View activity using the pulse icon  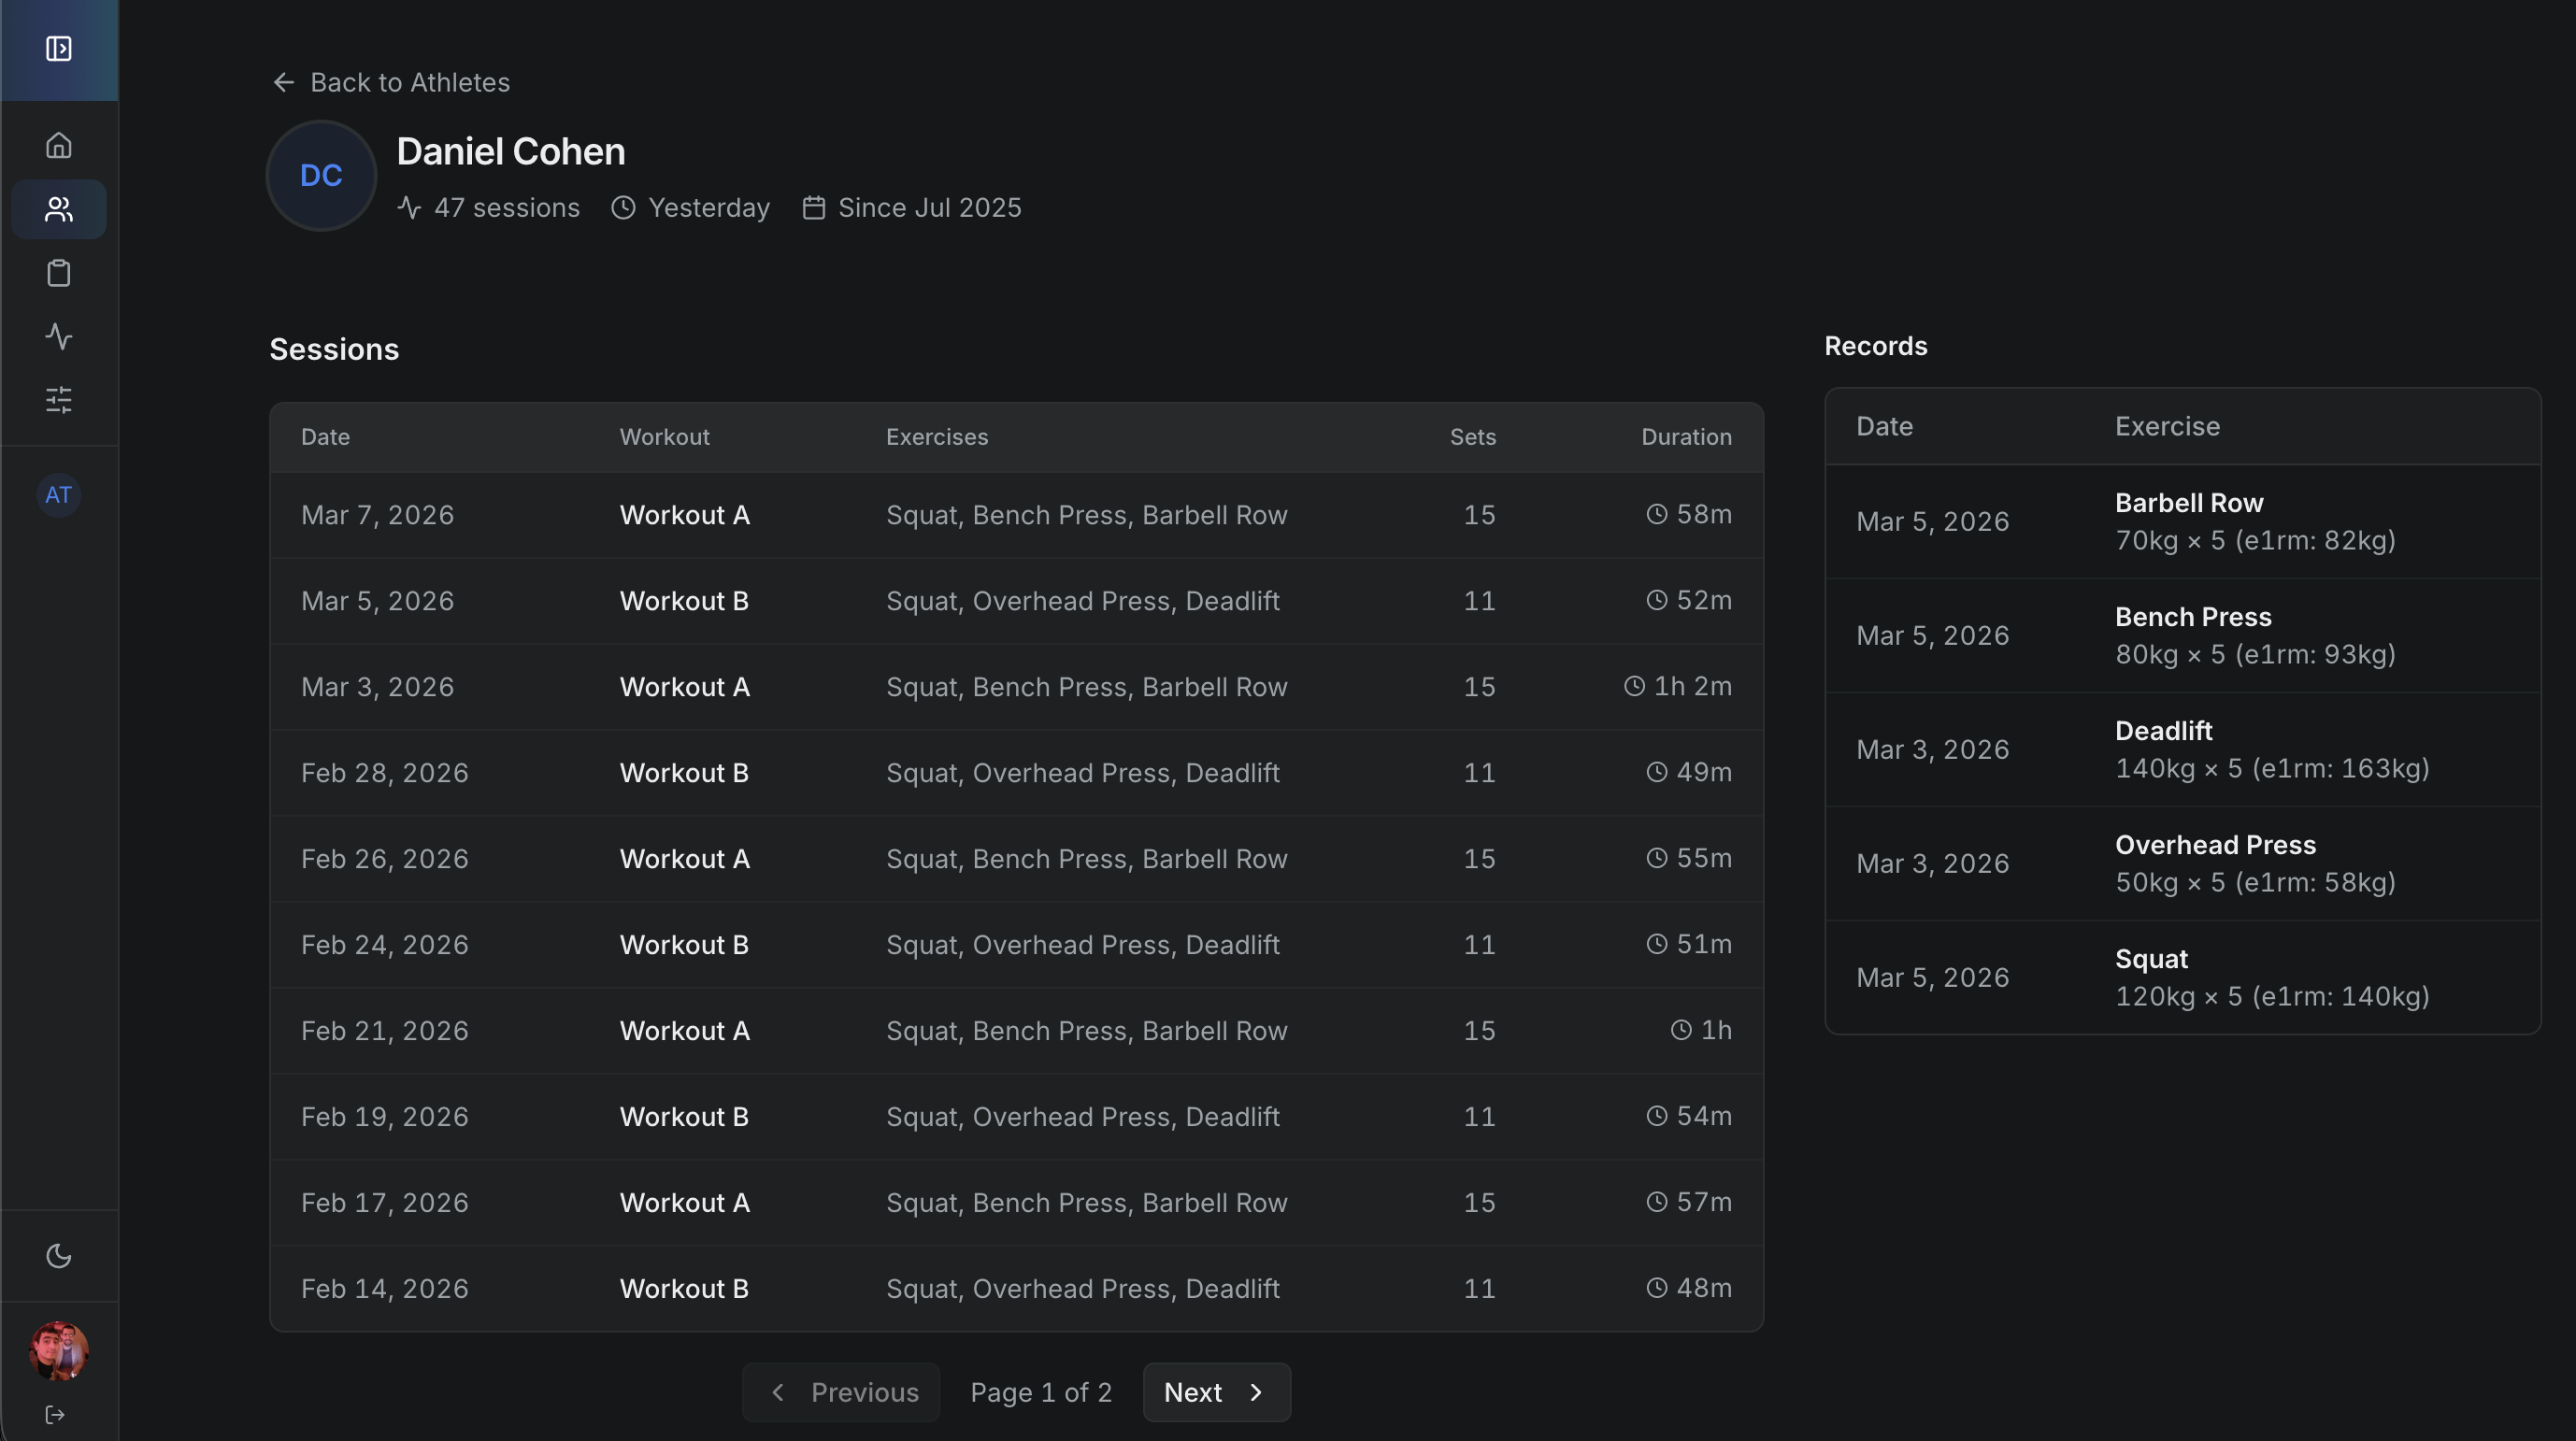pos(58,337)
